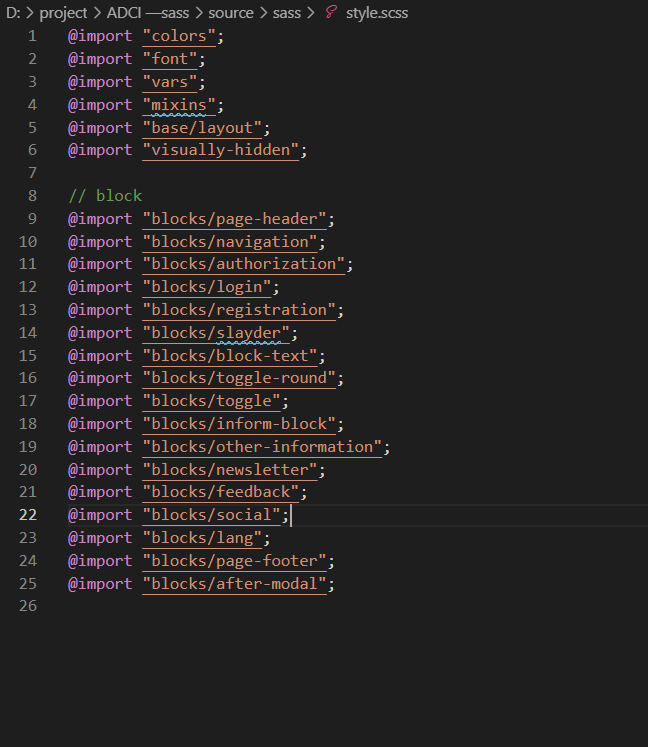Open the "blocks/newsletter" import path
Viewport: 648px width, 747px height.
tap(230, 470)
